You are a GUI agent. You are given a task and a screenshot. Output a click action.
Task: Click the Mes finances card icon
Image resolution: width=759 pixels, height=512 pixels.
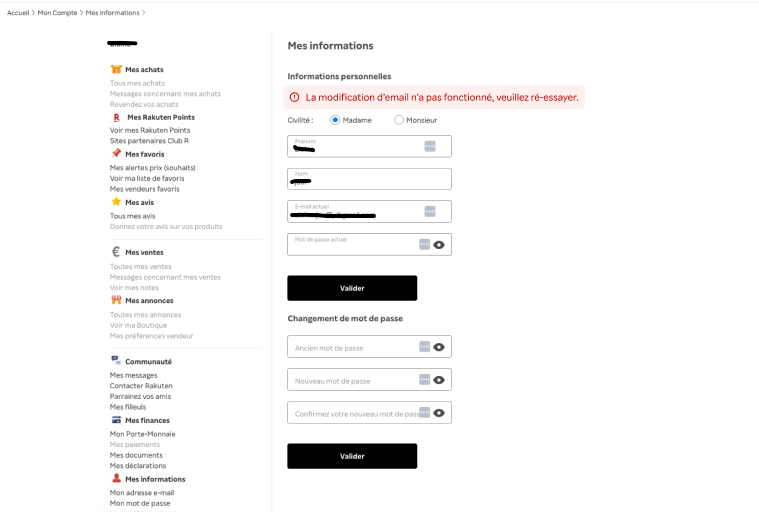click(x=116, y=420)
